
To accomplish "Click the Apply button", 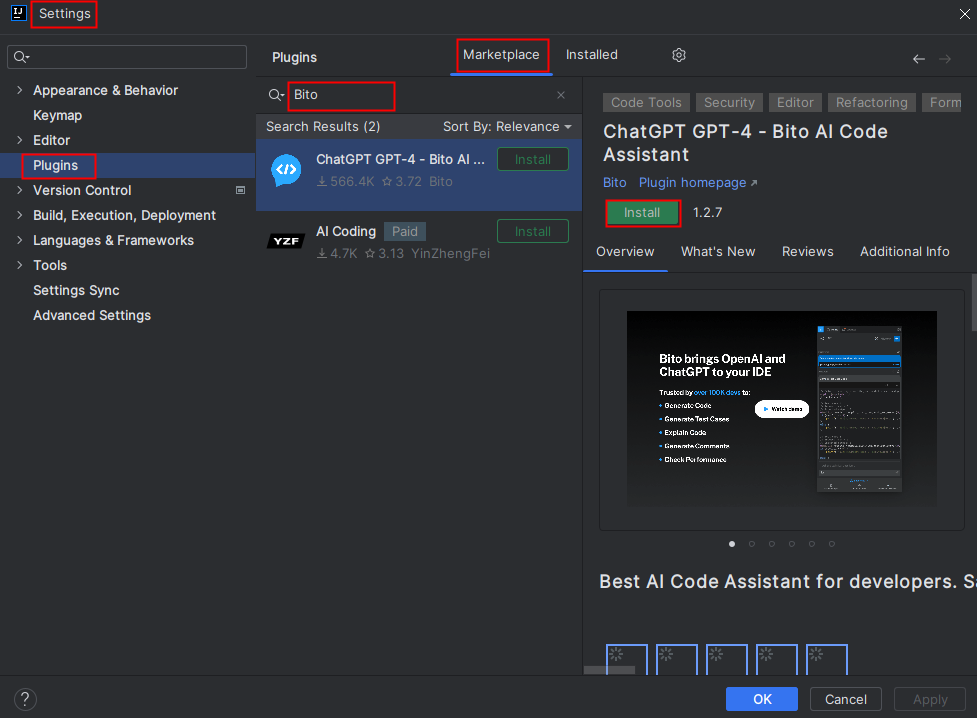I will (930, 699).
